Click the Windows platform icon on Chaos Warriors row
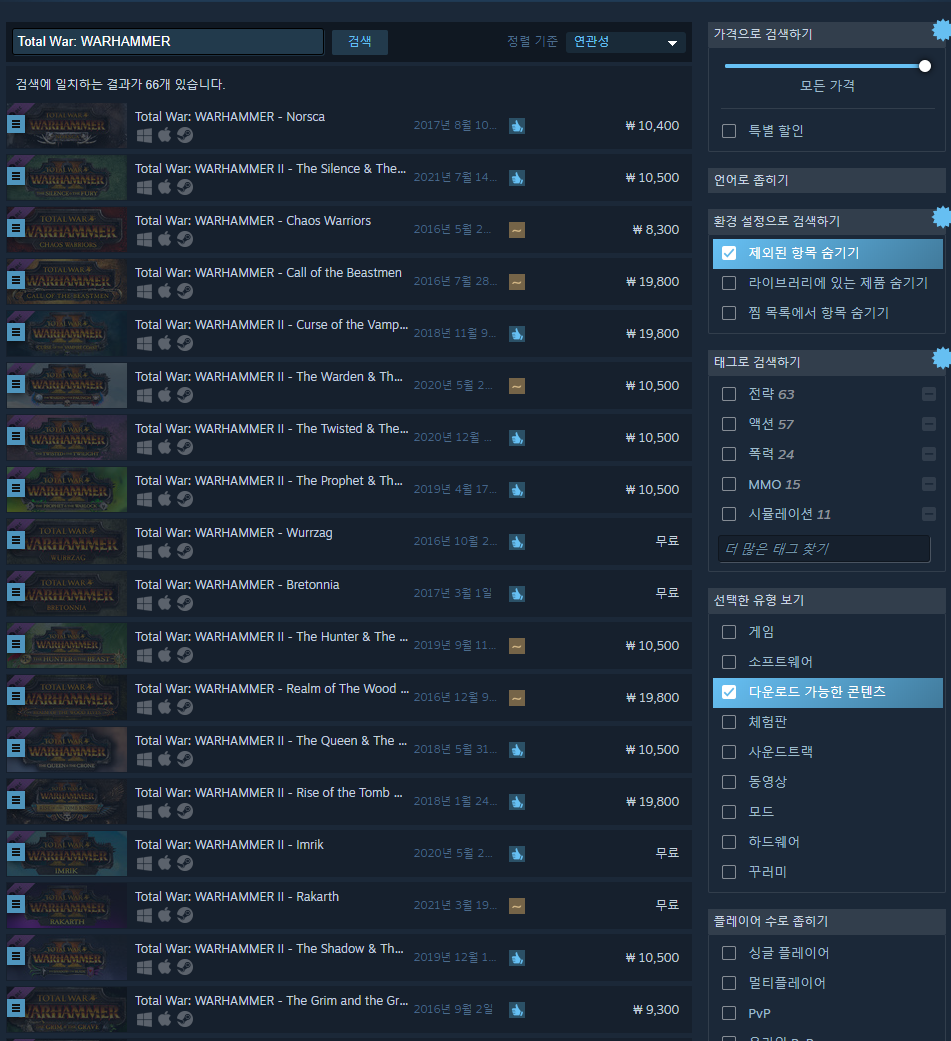The image size is (951, 1041). point(144,240)
